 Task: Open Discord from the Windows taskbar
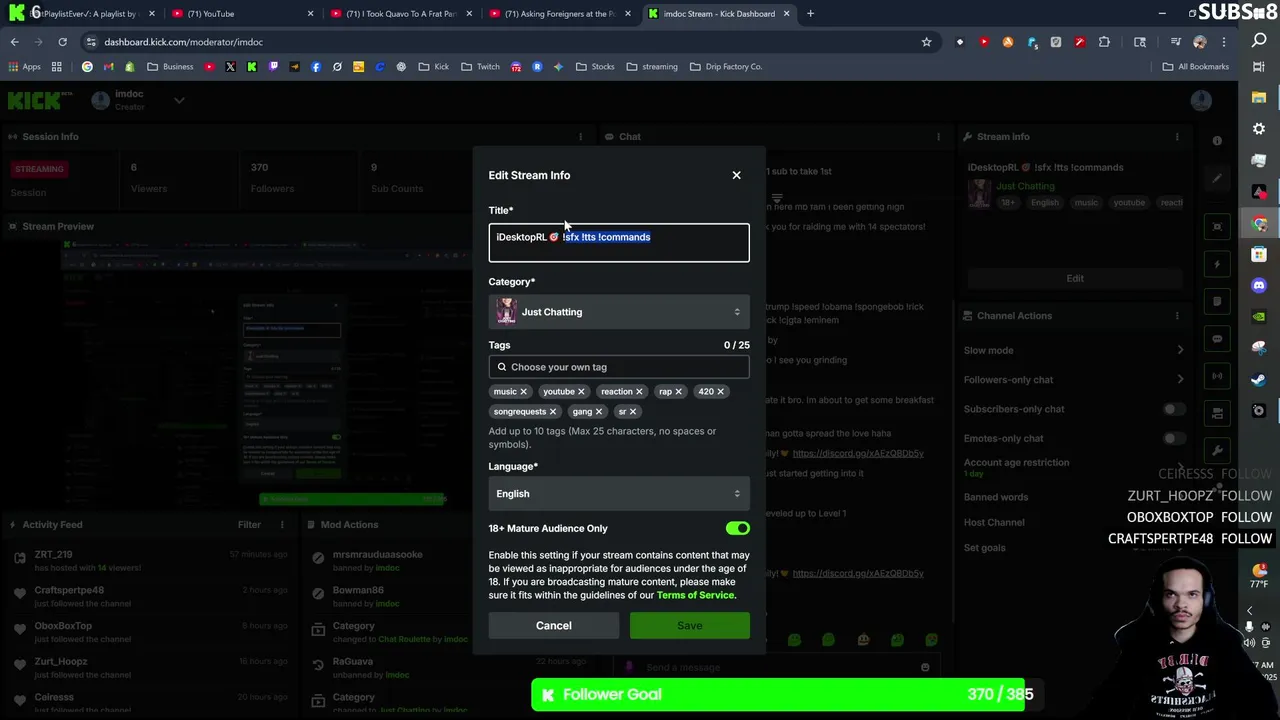click(1259, 286)
